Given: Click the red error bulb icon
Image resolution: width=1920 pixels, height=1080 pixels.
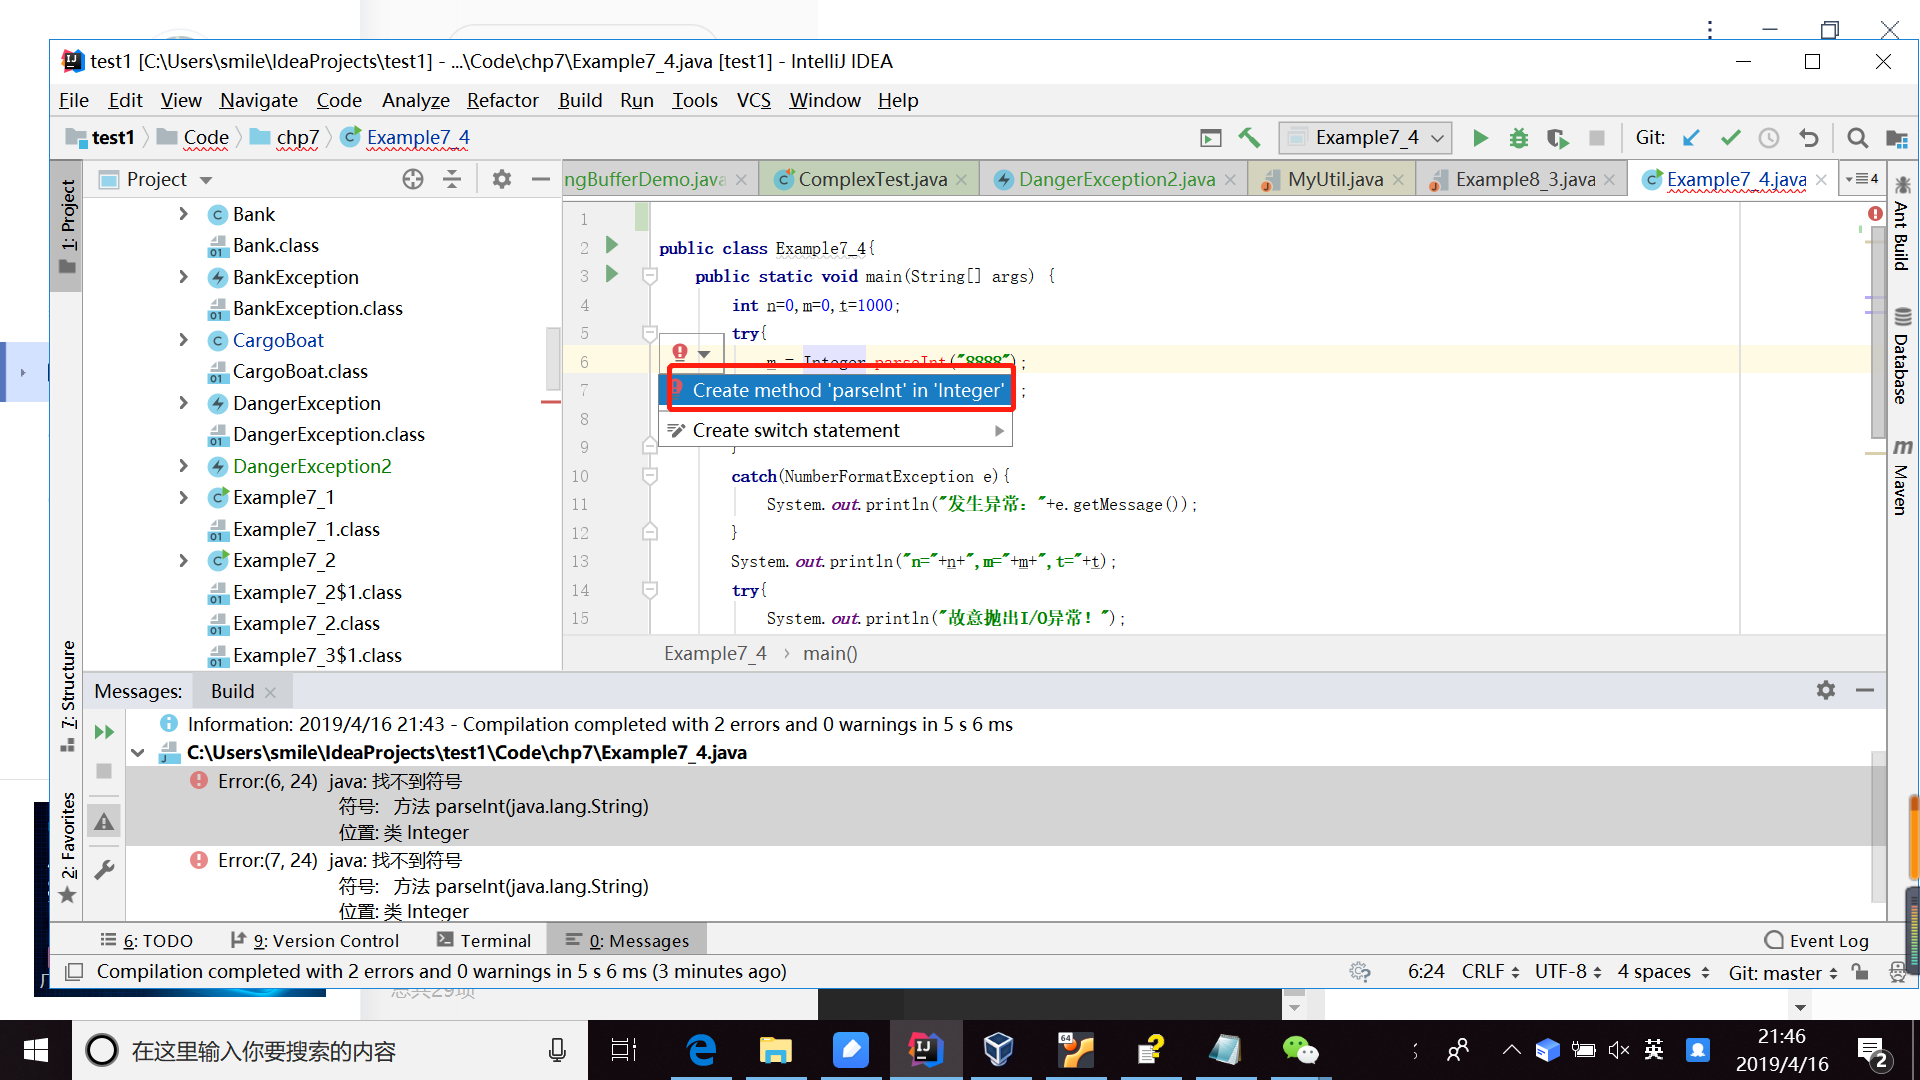Looking at the screenshot, I should point(680,352).
